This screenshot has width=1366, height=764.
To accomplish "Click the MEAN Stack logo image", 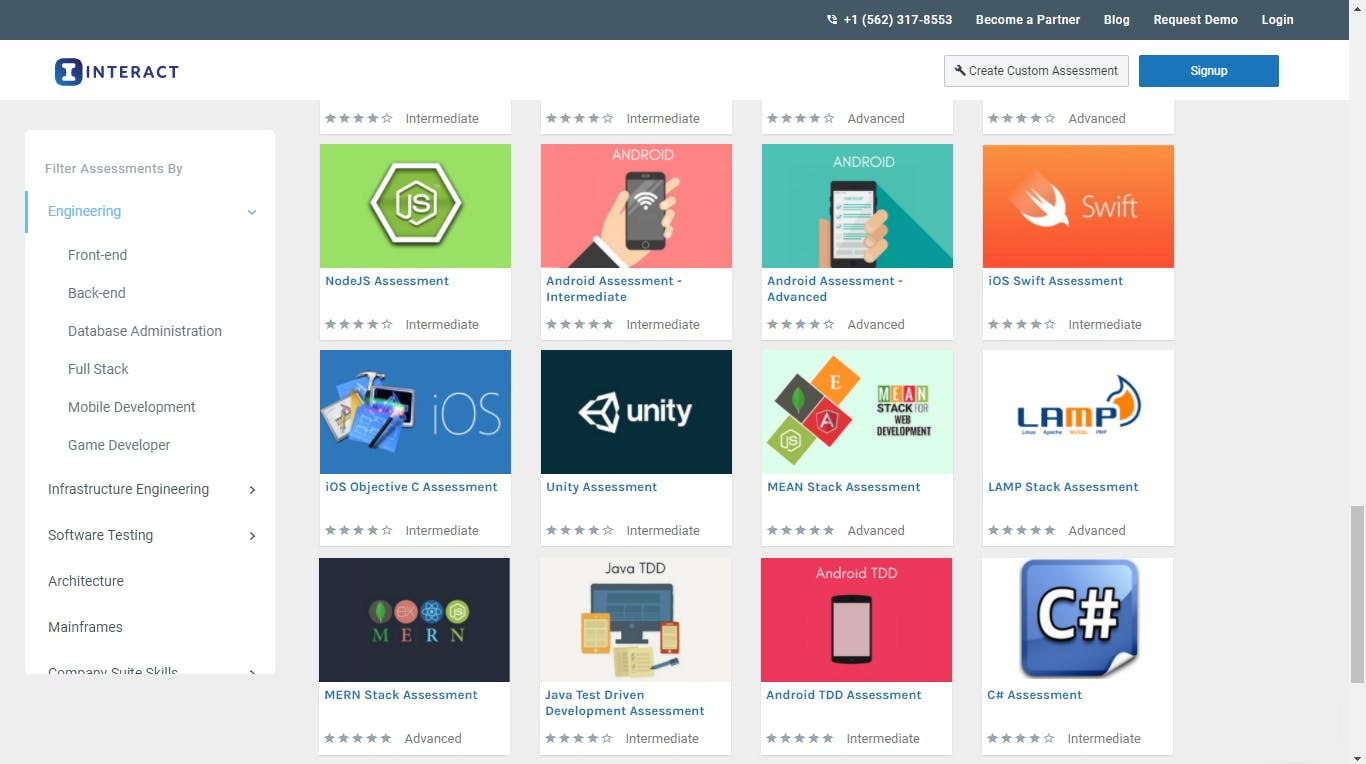I will point(857,412).
